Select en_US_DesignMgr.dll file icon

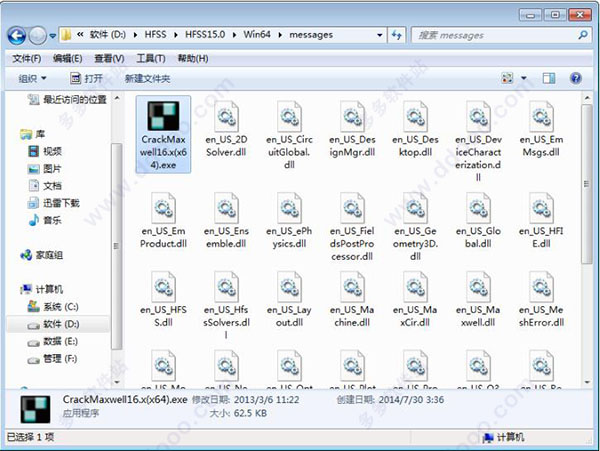pos(352,116)
